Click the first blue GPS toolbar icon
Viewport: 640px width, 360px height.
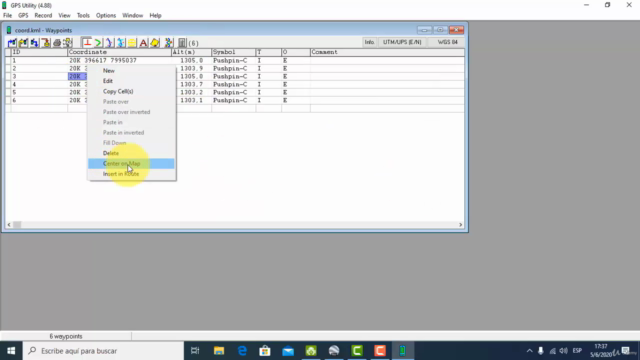pos(12,42)
